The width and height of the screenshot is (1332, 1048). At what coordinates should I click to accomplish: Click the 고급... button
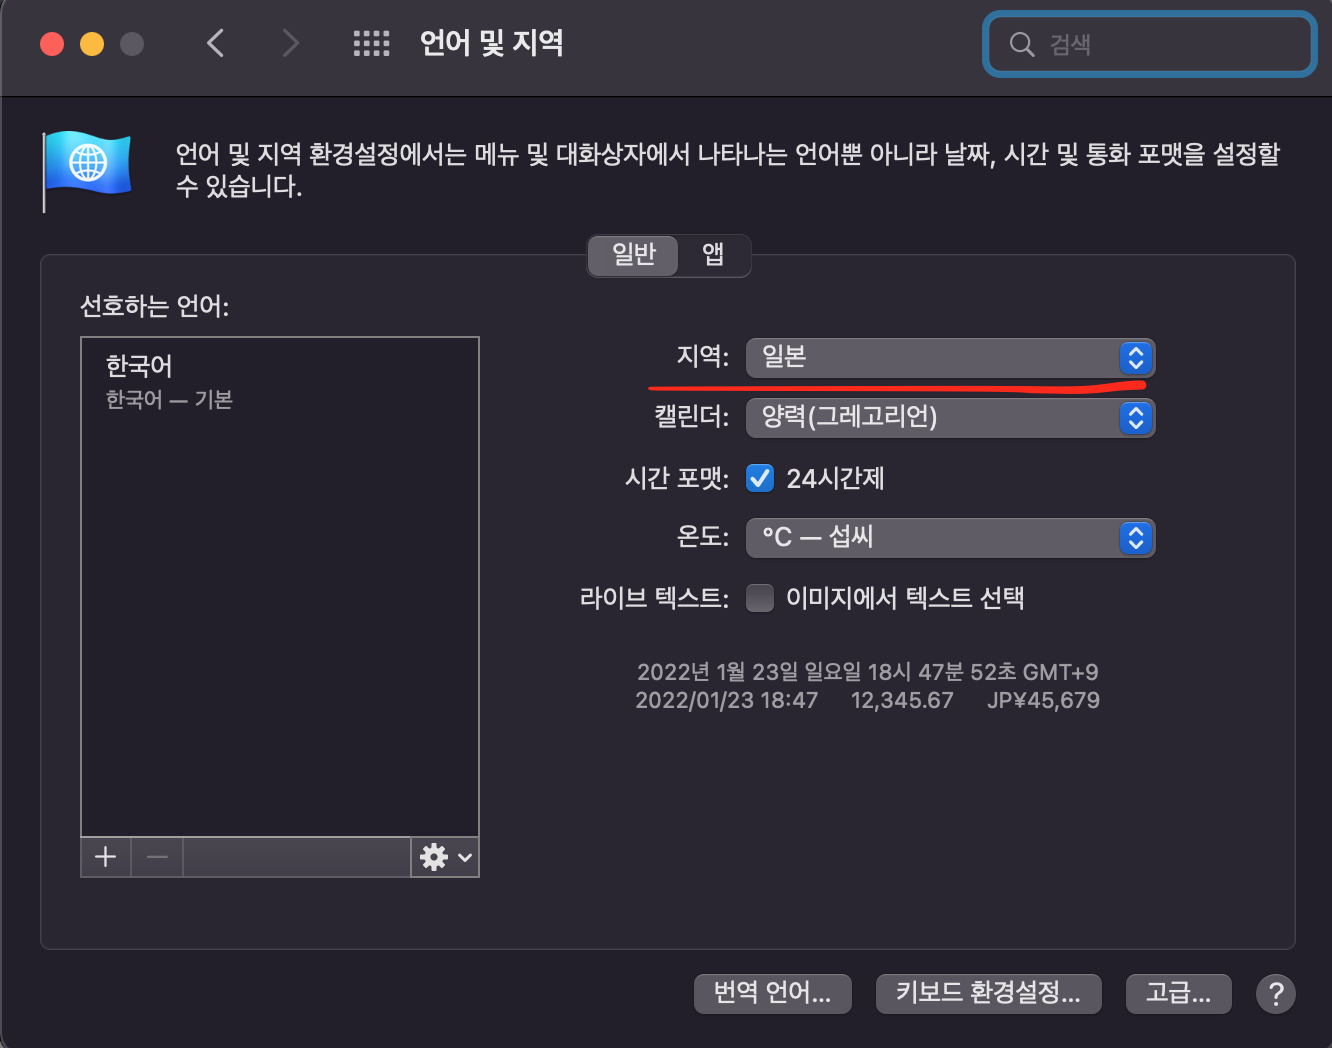point(1178,994)
